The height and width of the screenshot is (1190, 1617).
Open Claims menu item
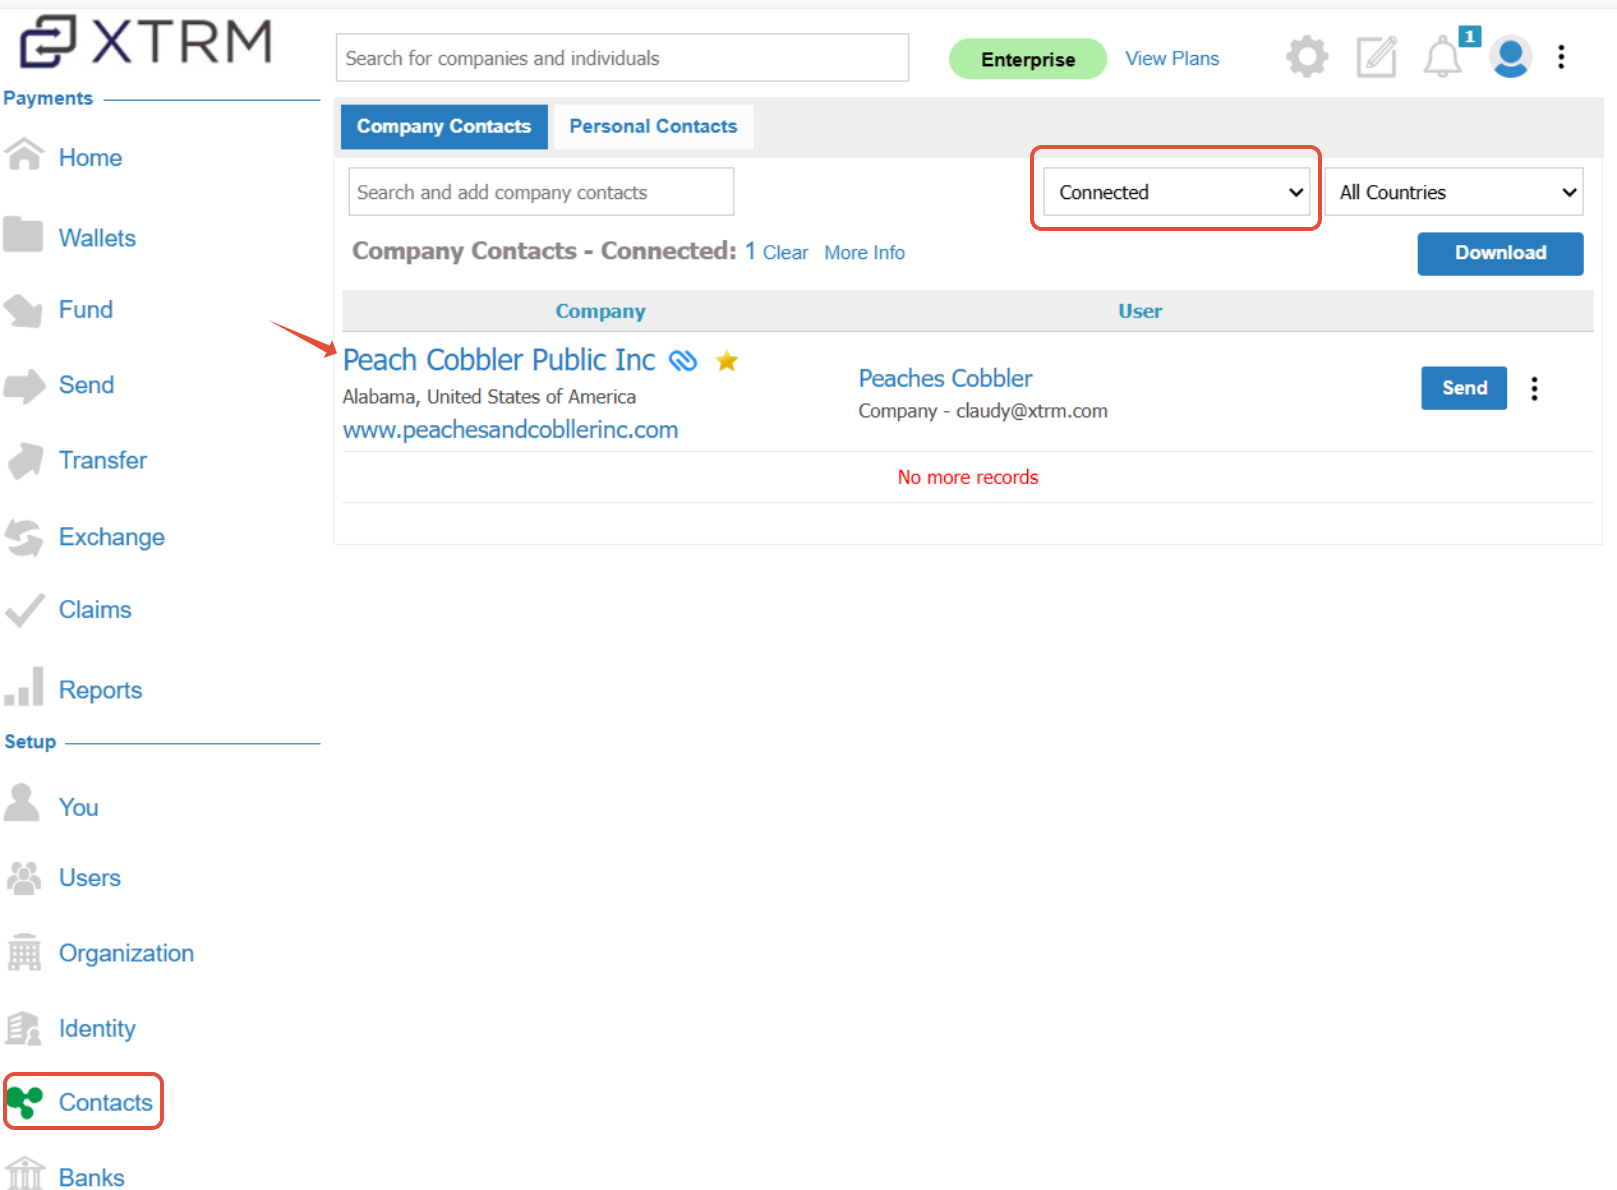pos(95,610)
